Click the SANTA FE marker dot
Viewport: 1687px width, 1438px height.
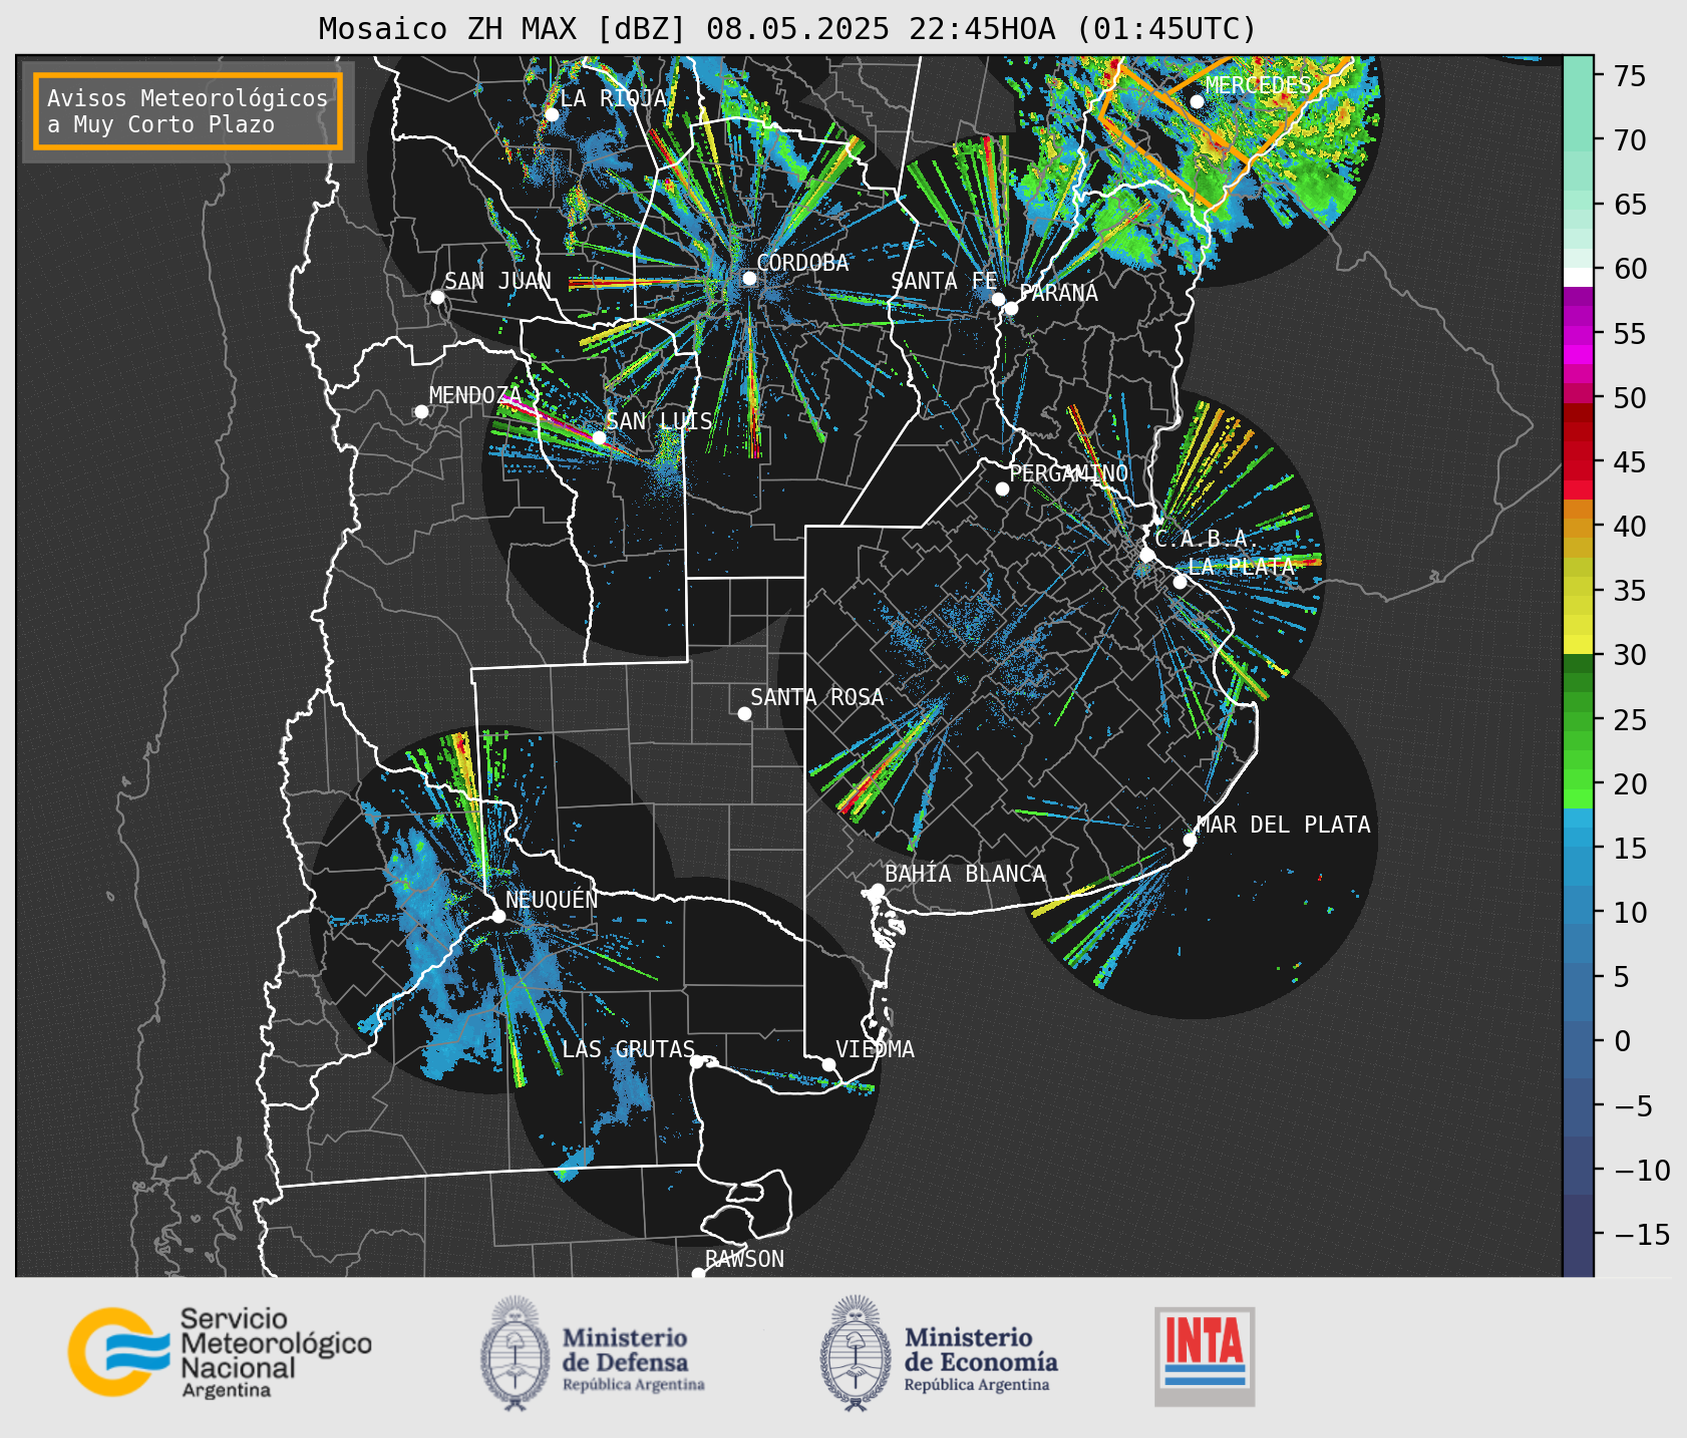click(998, 299)
